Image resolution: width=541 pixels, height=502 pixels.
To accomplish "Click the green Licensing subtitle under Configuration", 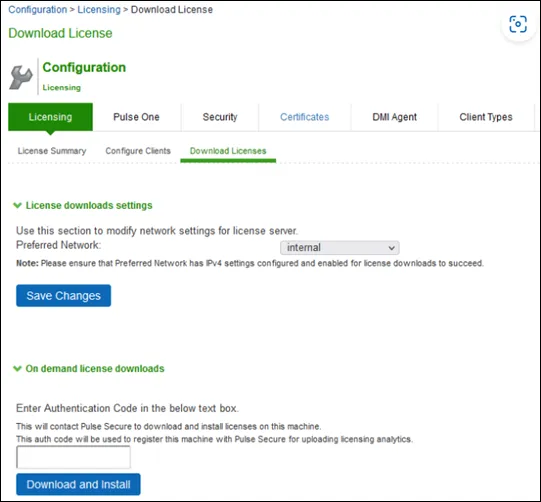I will (x=61, y=88).
